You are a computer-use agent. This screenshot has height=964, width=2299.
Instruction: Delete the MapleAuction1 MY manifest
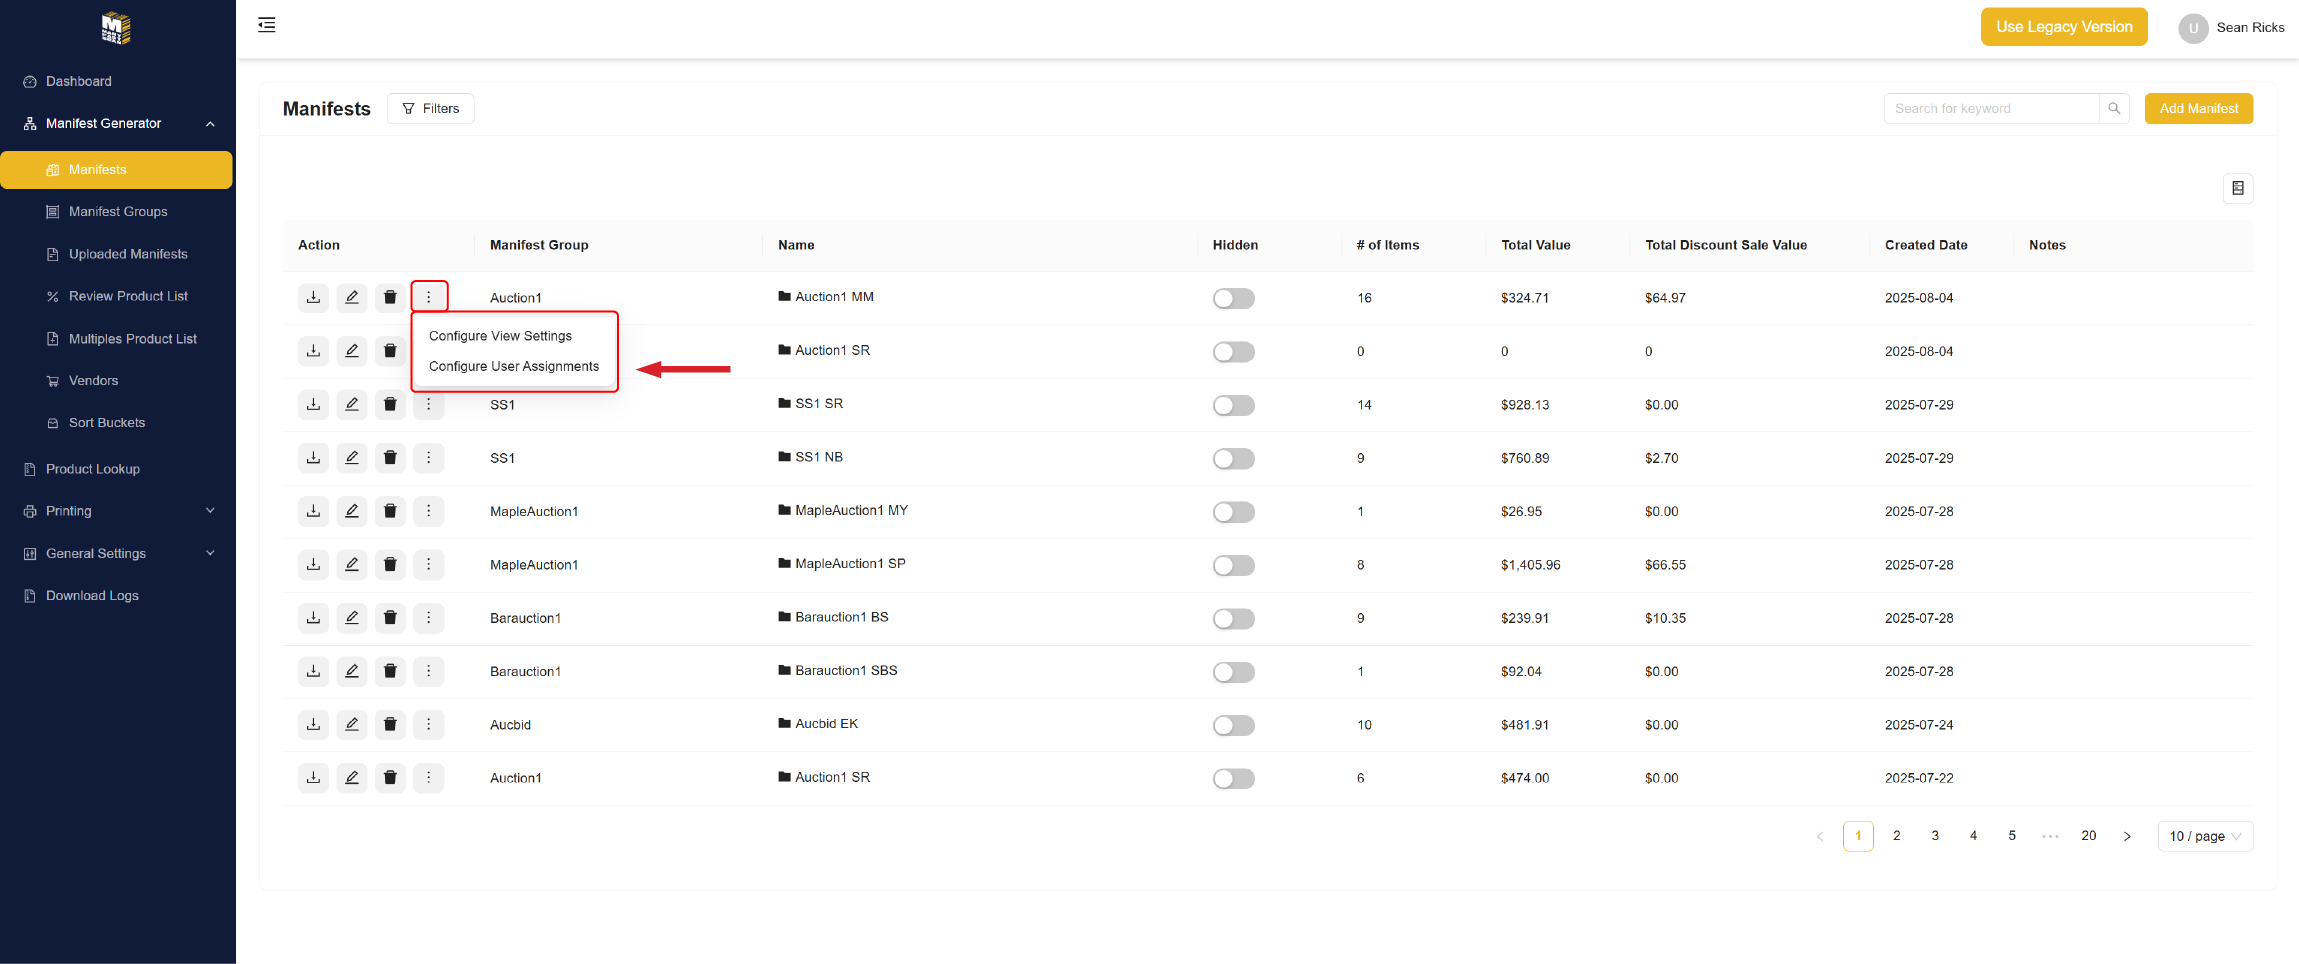pyautogui.click(x=390, y=511)
